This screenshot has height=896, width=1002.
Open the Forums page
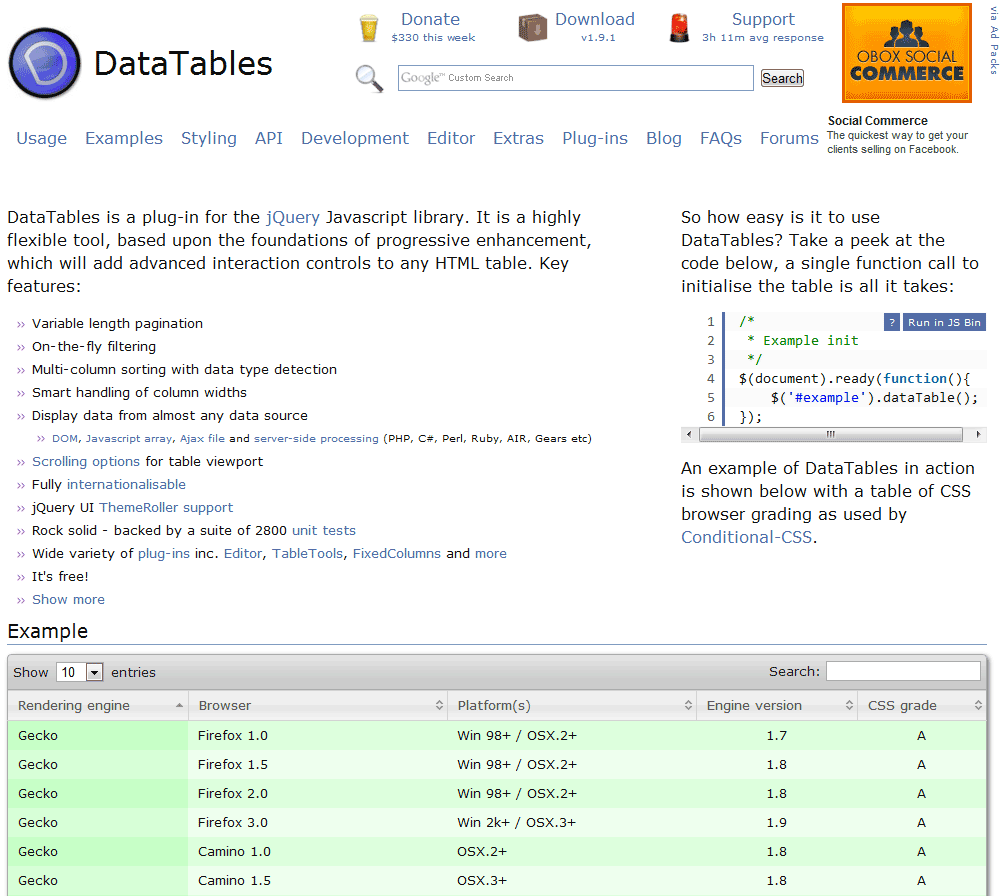[789, 139]
